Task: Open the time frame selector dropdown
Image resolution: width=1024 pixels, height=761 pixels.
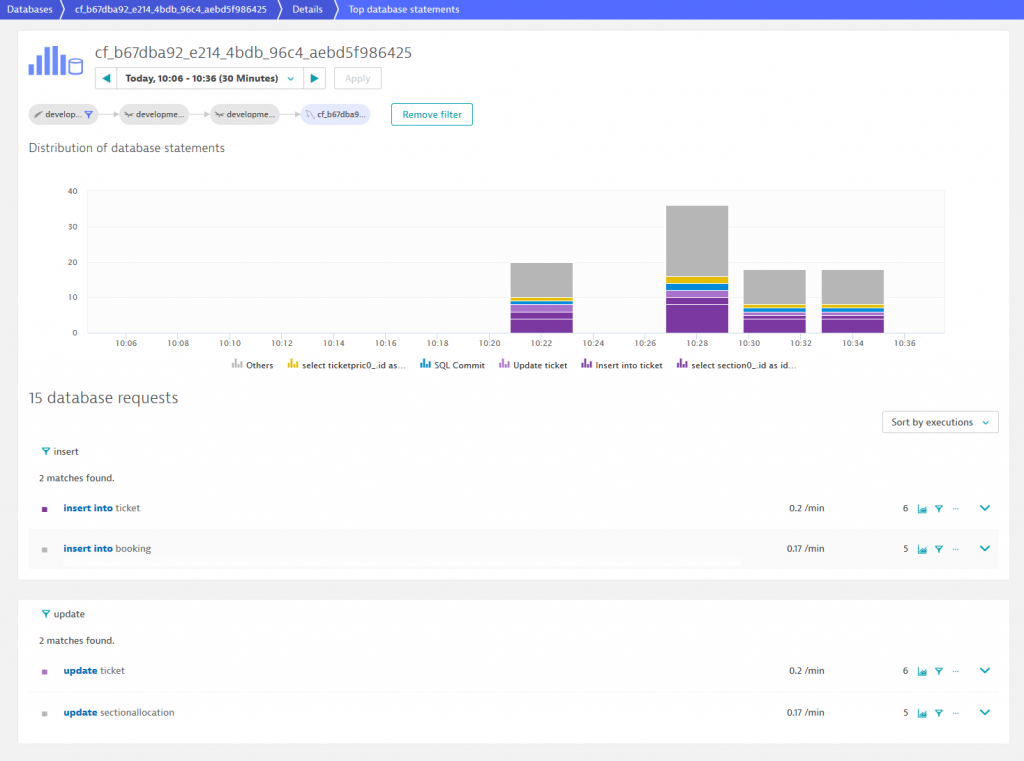Action: tap(210, 78)
